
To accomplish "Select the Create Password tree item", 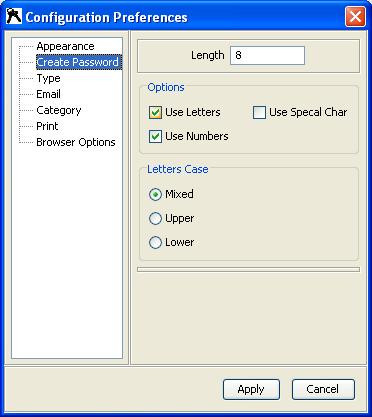I will point(79,62).
